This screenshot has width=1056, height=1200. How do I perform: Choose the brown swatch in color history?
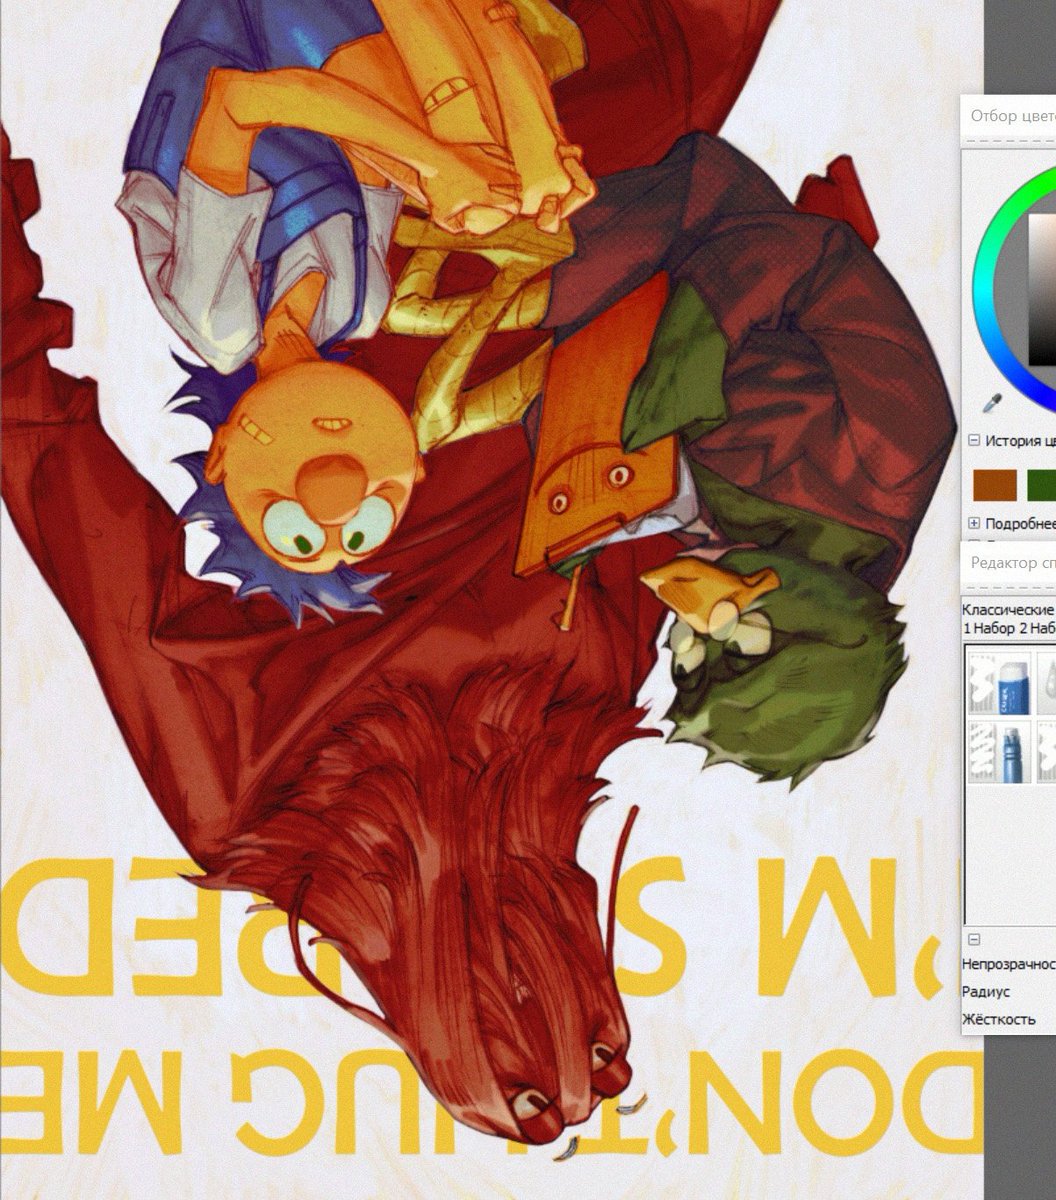click(995, 486)
